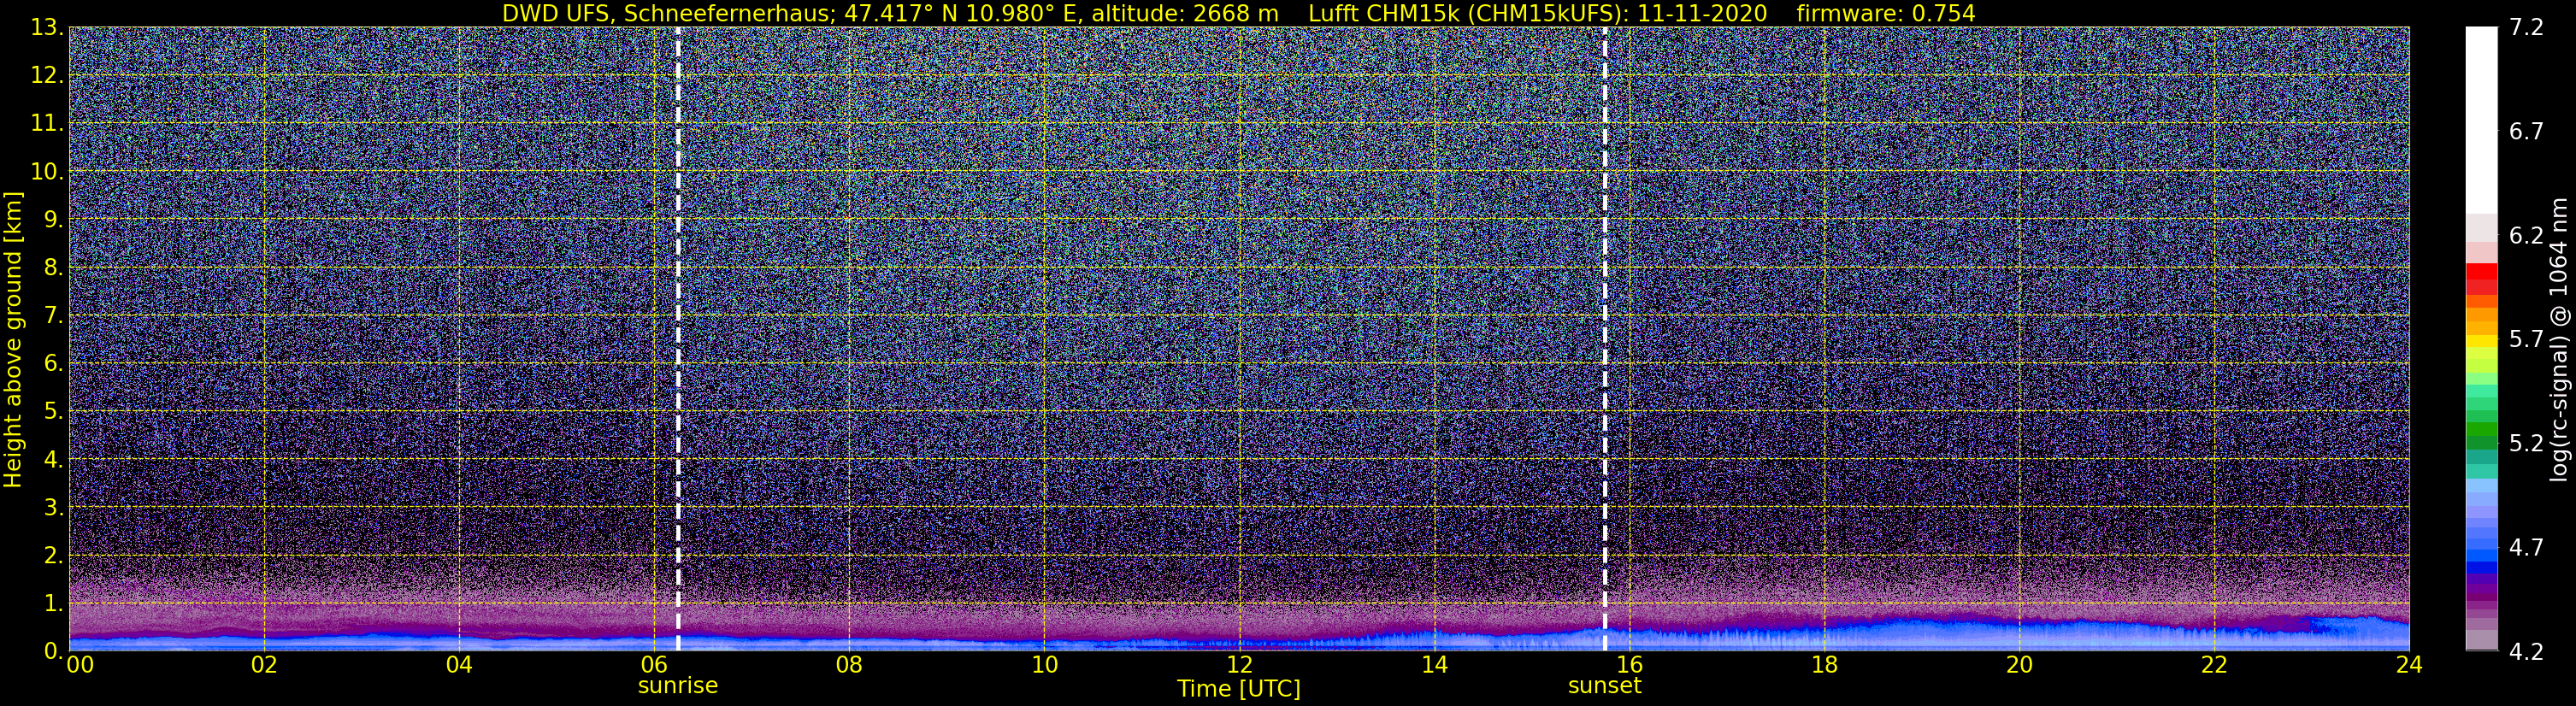2576x706 pixels.
Task: Click the height axis tick label 7
Action: [x=54, y=315]
